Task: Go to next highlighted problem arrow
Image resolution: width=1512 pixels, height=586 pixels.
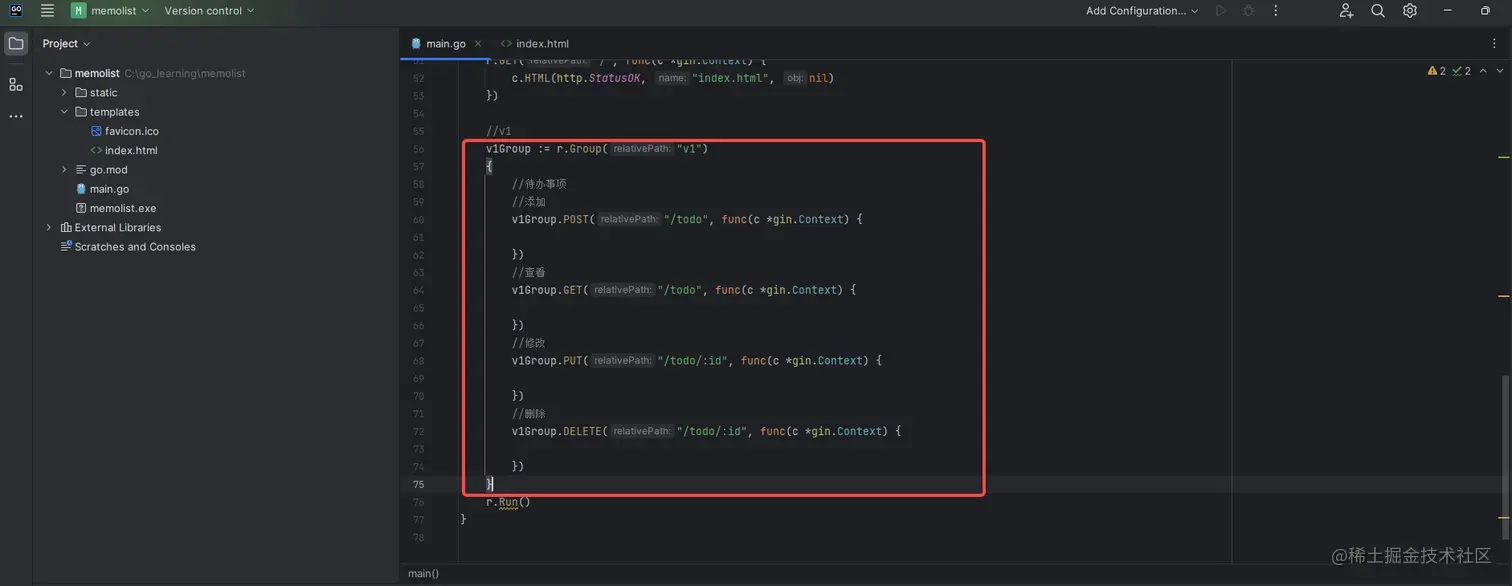Action: coord(1498,71)
